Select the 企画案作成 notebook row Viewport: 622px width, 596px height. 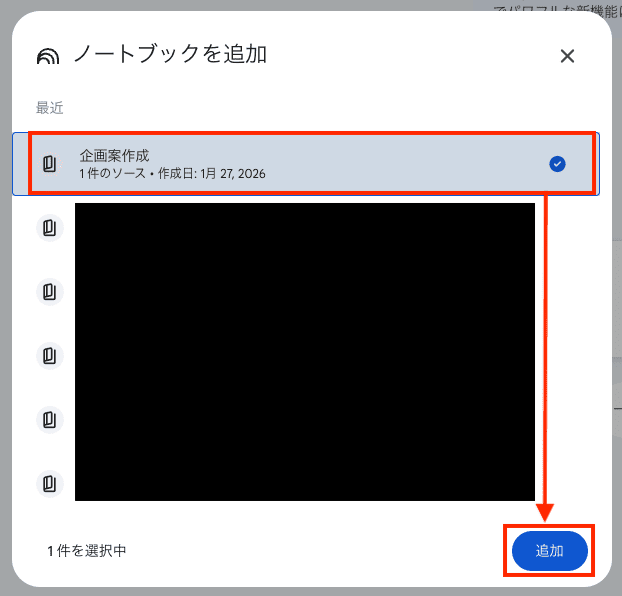tap(306, 163)
